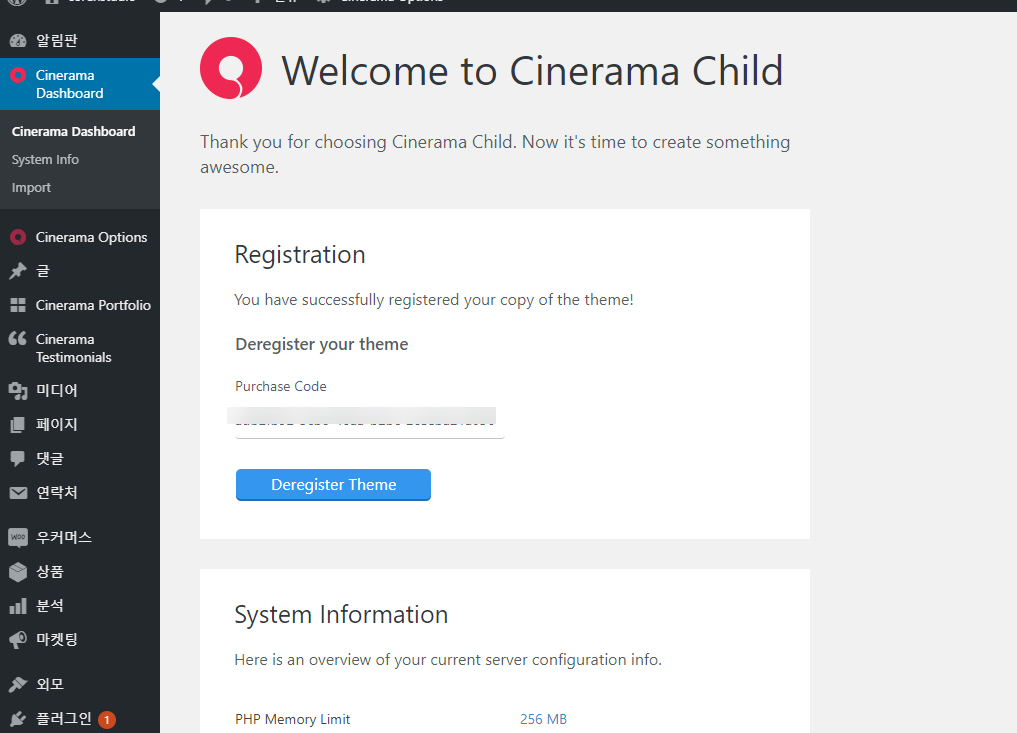Click the Cinerama Options sidebar icon
Image resolution: width=1017 pixels, height=733 pixels.
pos(18,237)
